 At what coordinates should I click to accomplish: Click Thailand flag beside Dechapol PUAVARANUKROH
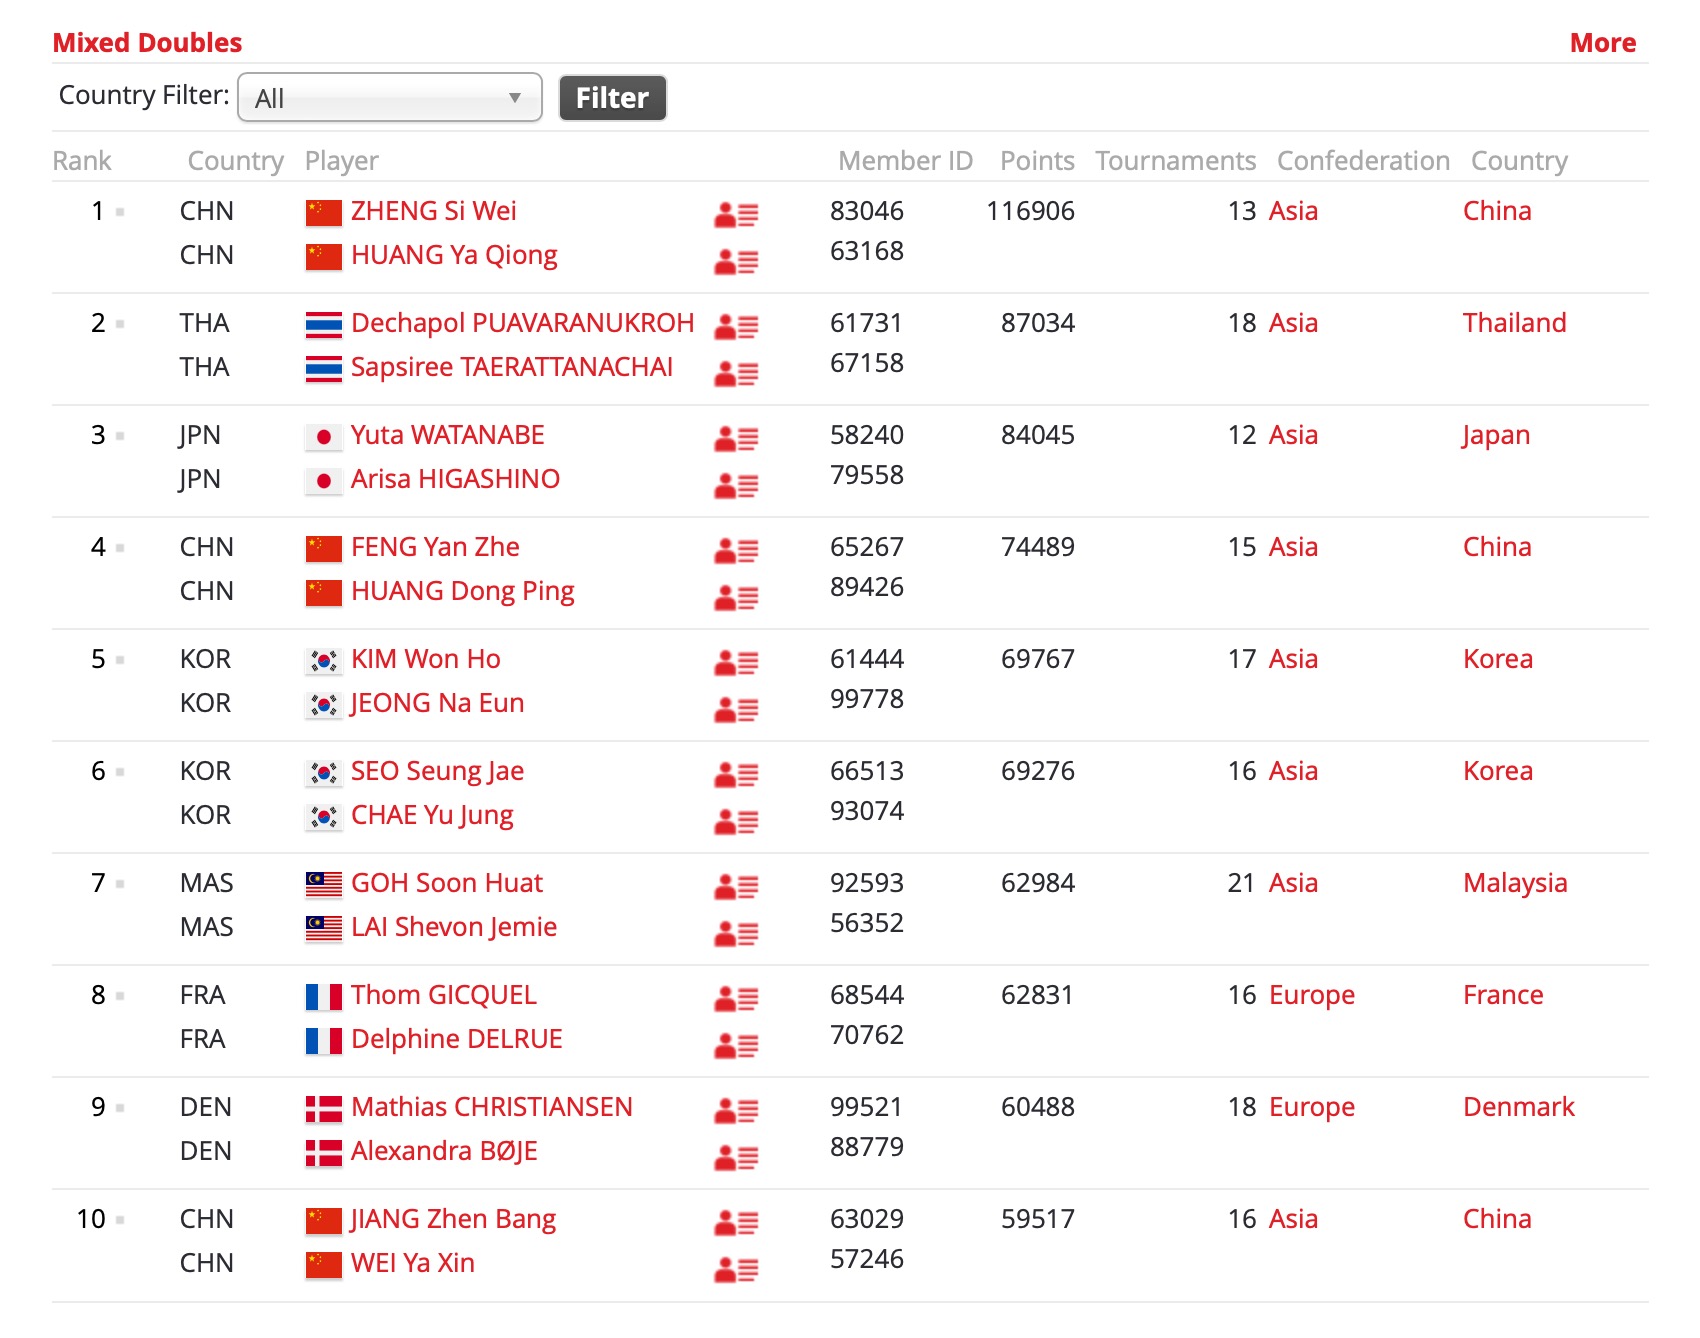[323, 324]
